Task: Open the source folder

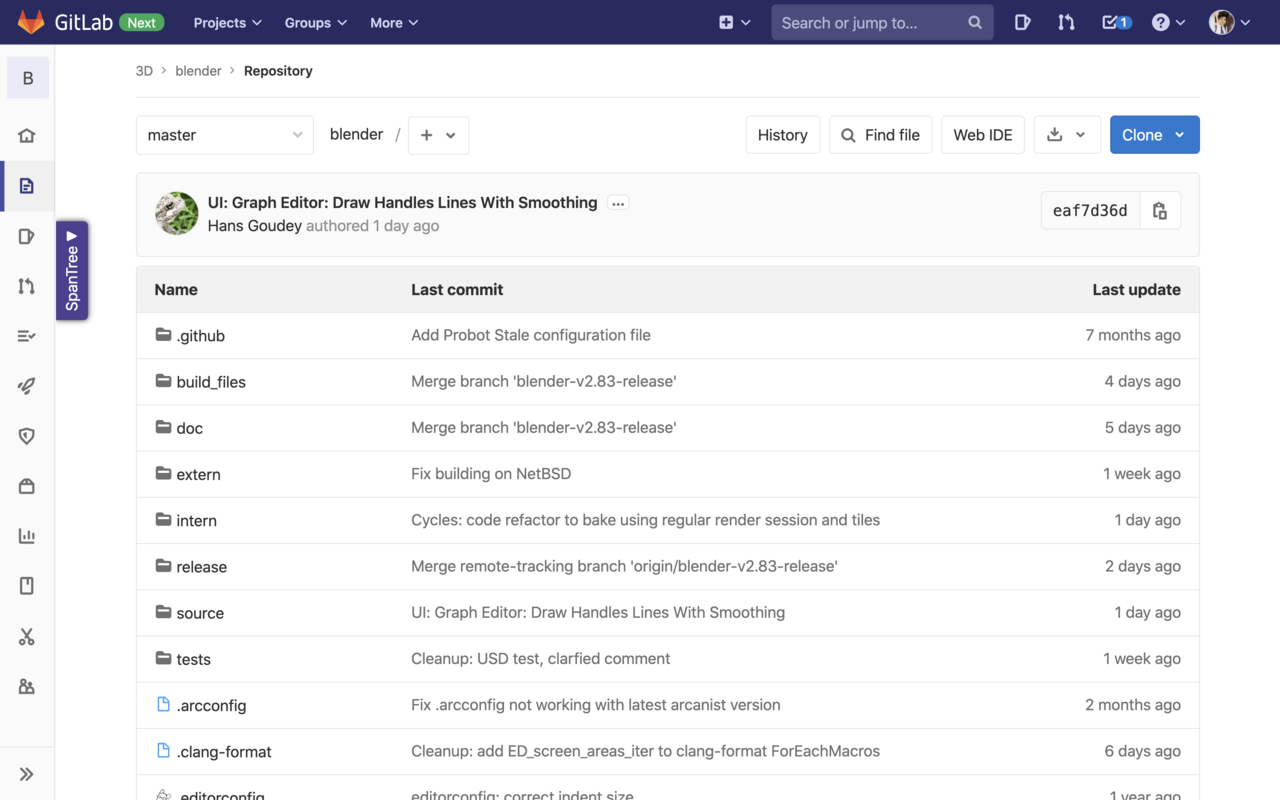Action: click(x=200, y=613)
